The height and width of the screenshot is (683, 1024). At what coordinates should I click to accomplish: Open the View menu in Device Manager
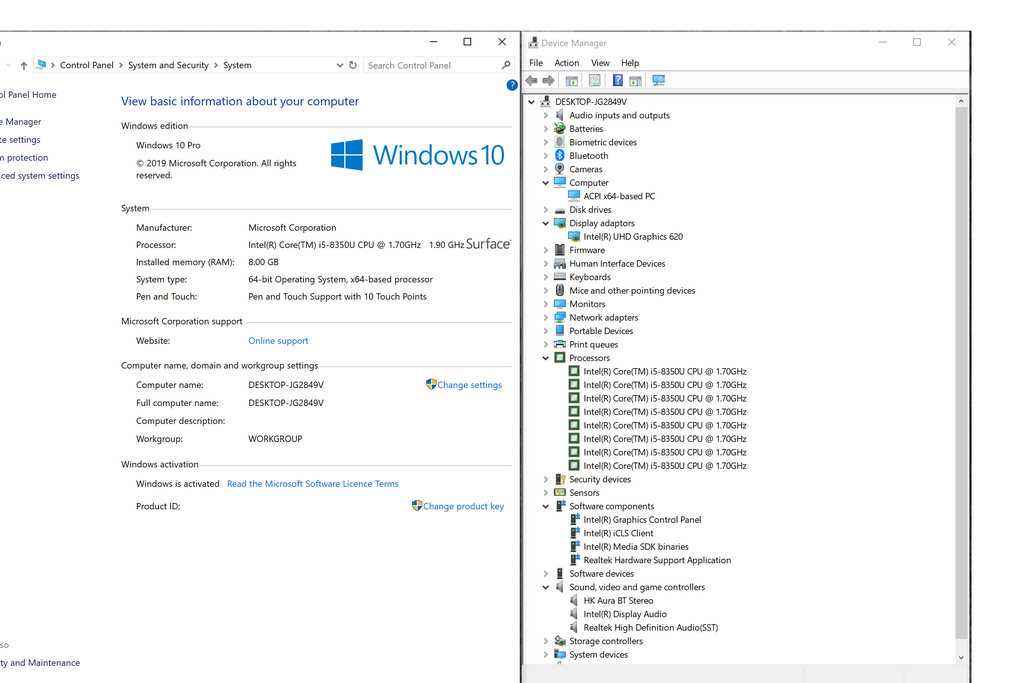click(600, 63)
